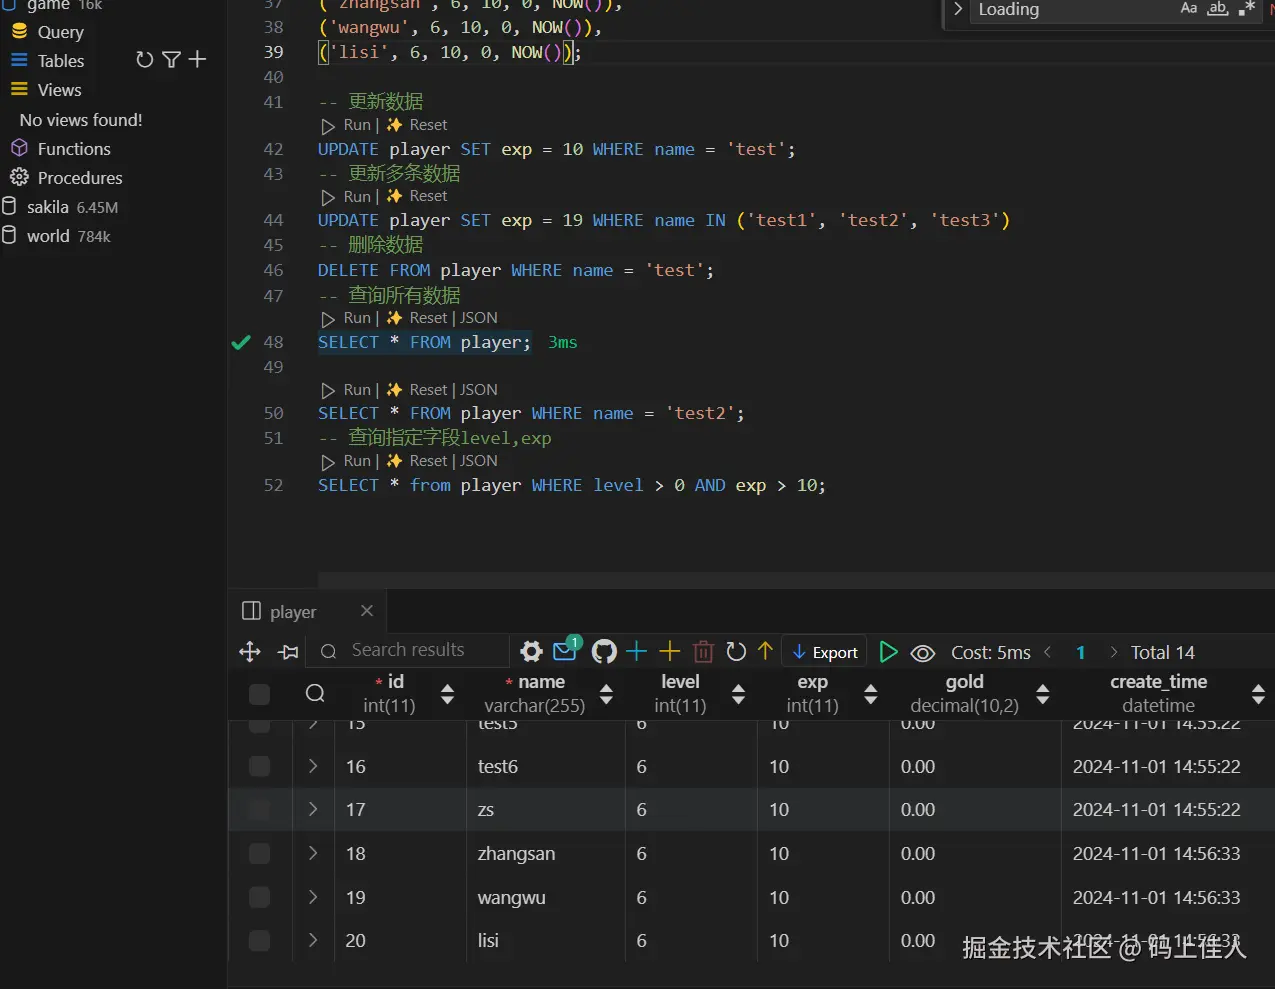The height and width of the screenshot is (989, 1275).
Task: Select the sakila database icon
Action: (x=10, y=206)
